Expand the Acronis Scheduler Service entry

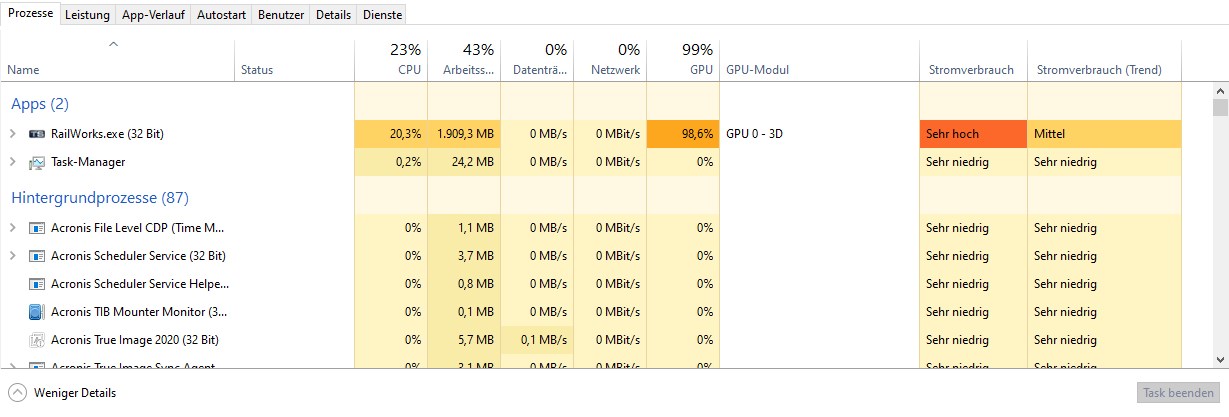coord(12,256)
